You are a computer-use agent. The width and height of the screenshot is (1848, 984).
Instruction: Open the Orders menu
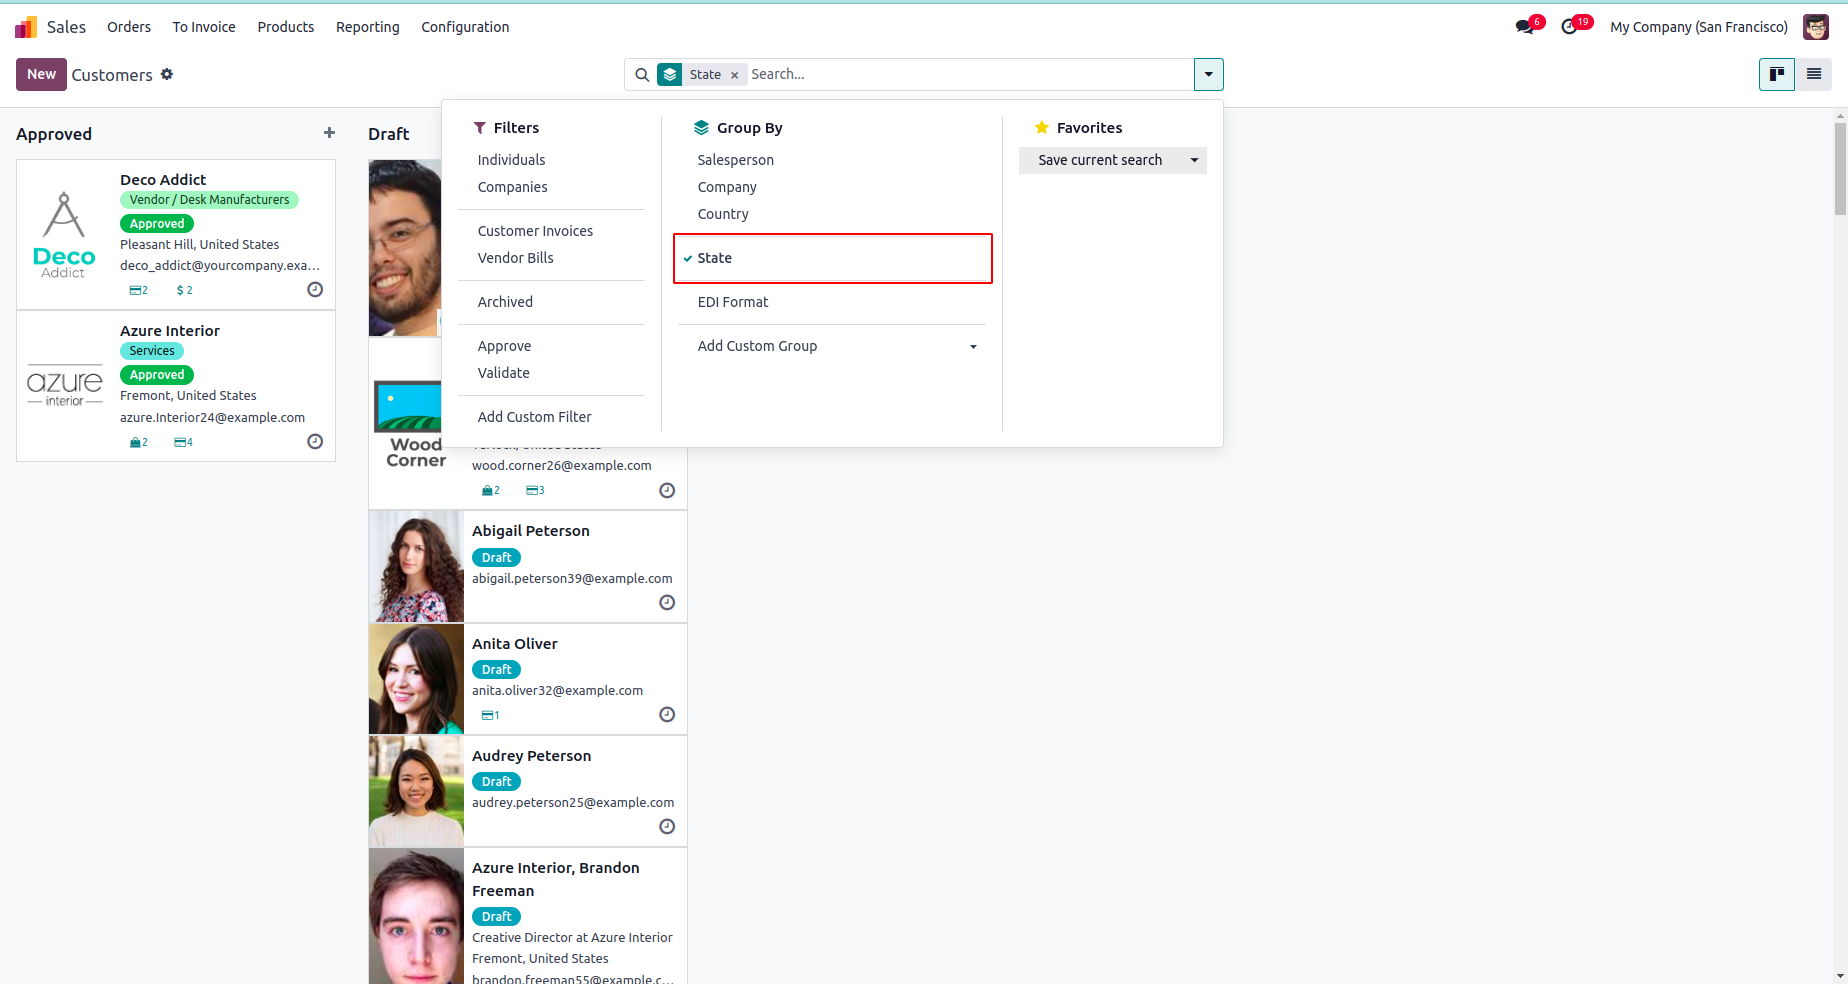click(x=129, y=27)
